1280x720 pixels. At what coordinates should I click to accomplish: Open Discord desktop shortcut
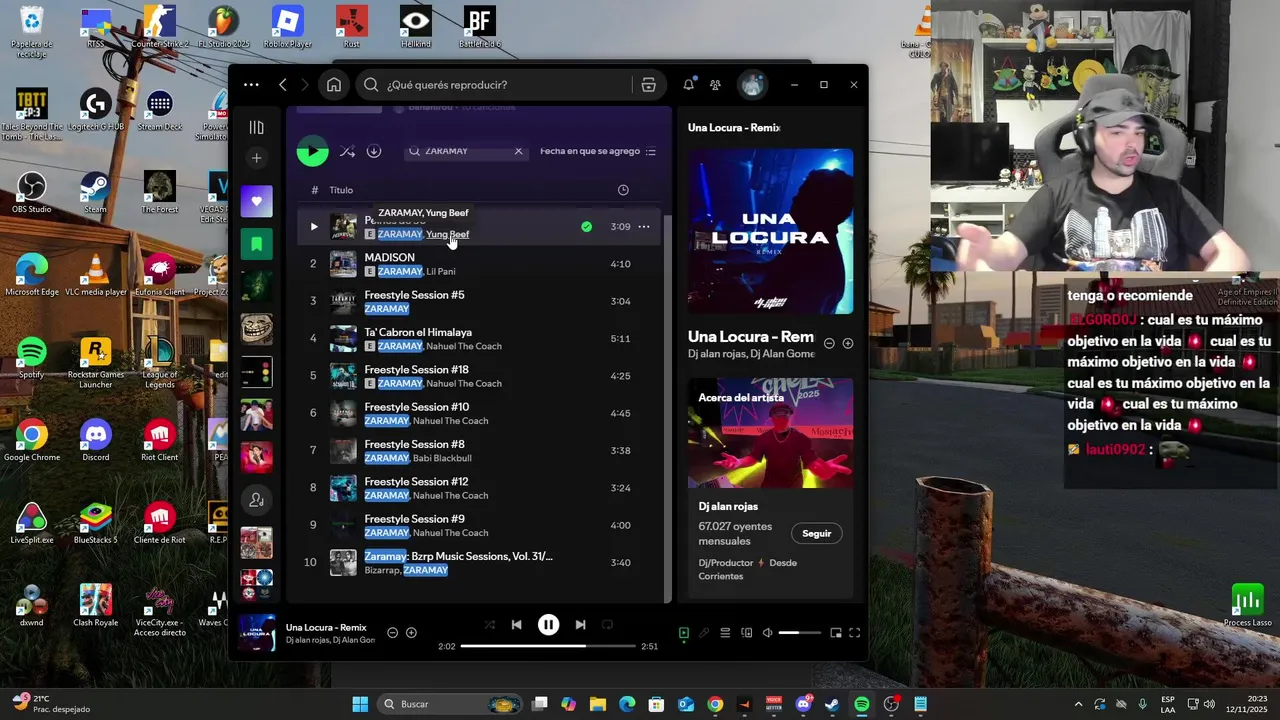click(x=96, y=441)
